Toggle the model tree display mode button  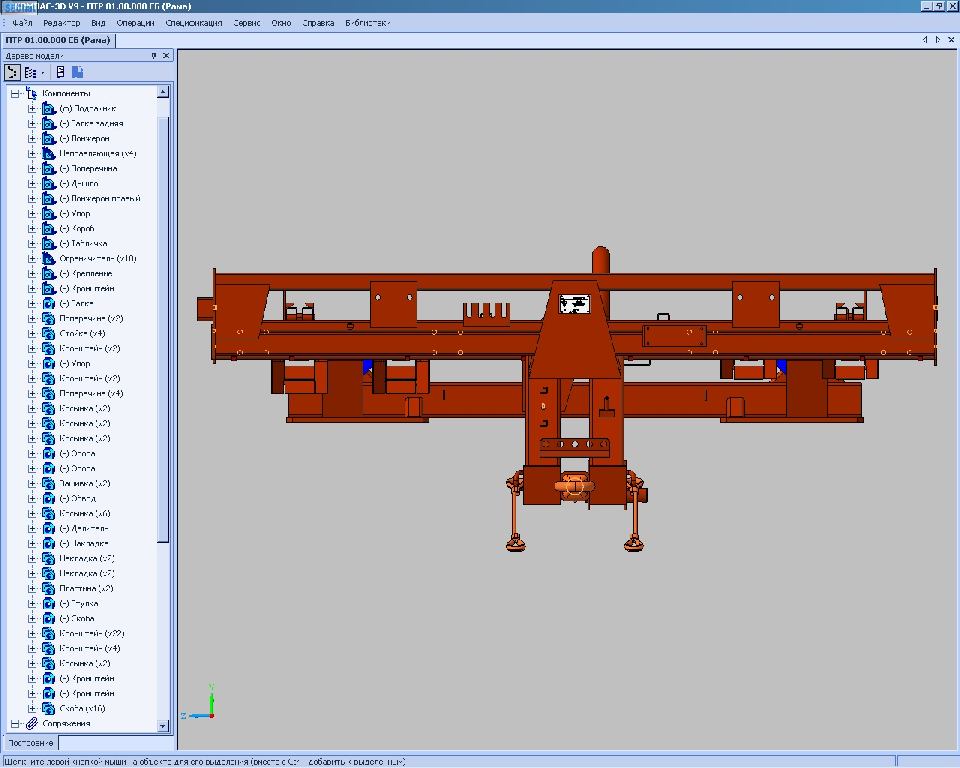point(12,72)
